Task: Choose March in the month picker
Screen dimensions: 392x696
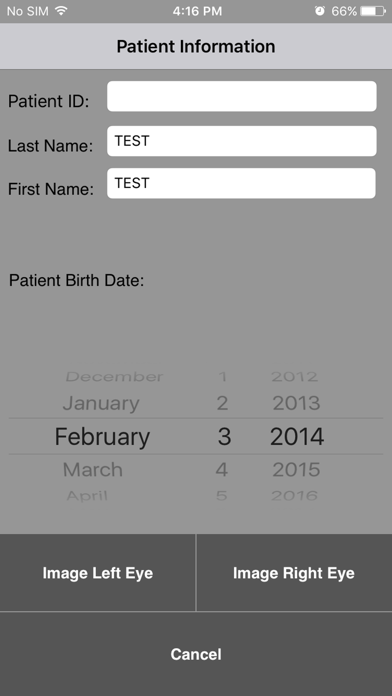Action: click(x=93, y=470)
